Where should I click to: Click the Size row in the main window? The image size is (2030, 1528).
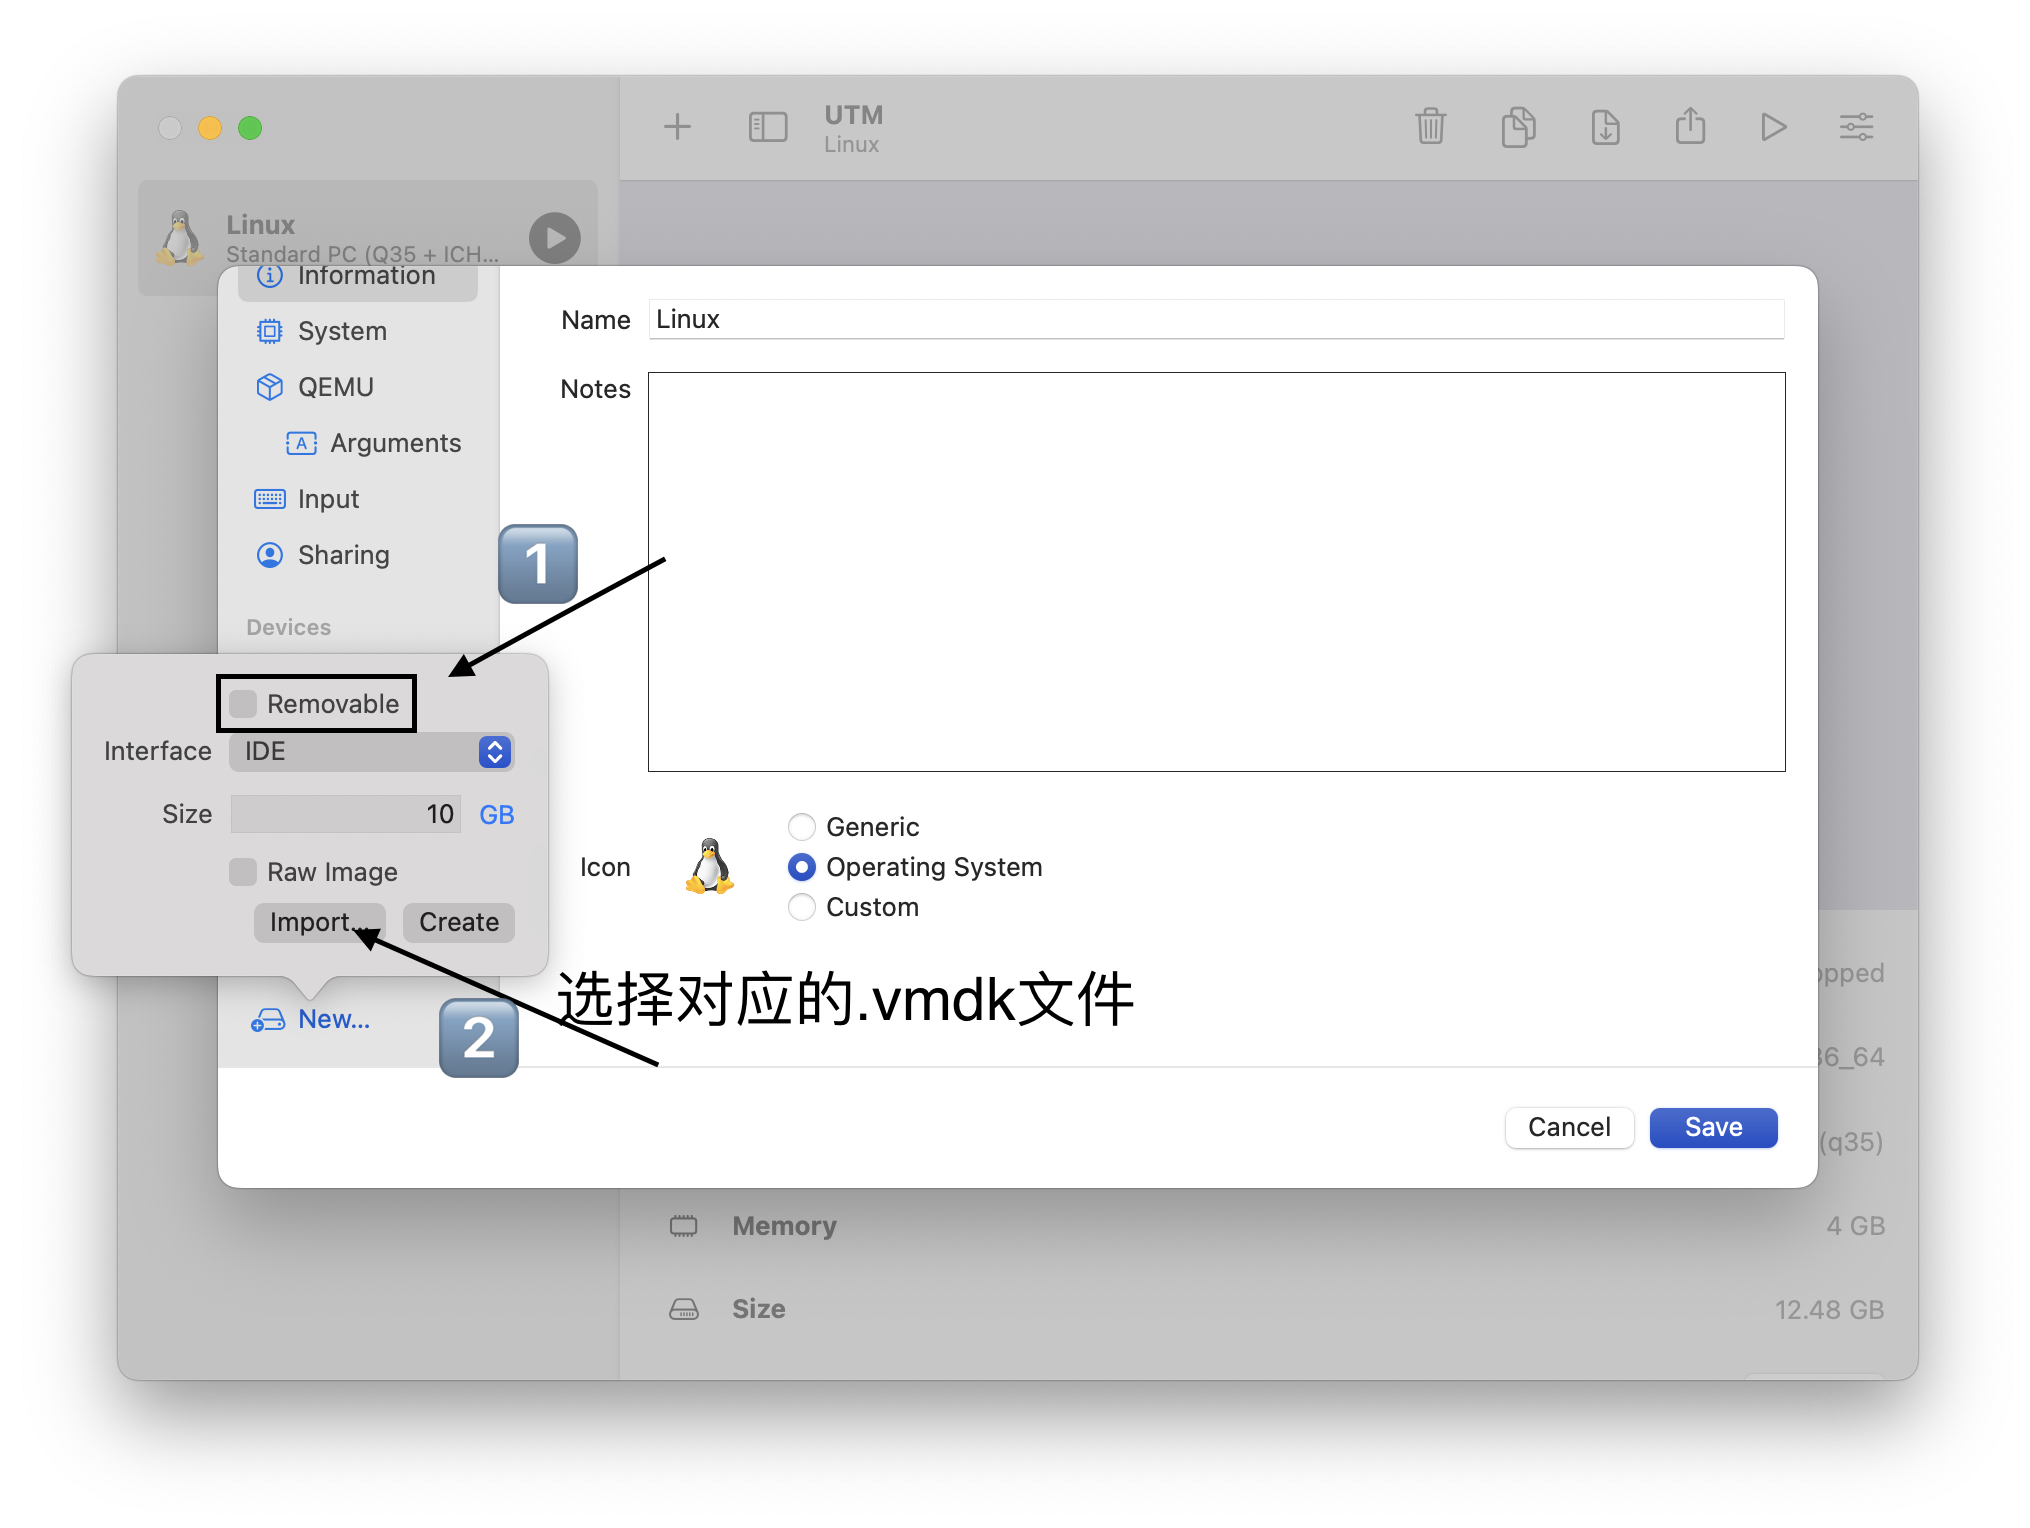coord(1276,1310)
